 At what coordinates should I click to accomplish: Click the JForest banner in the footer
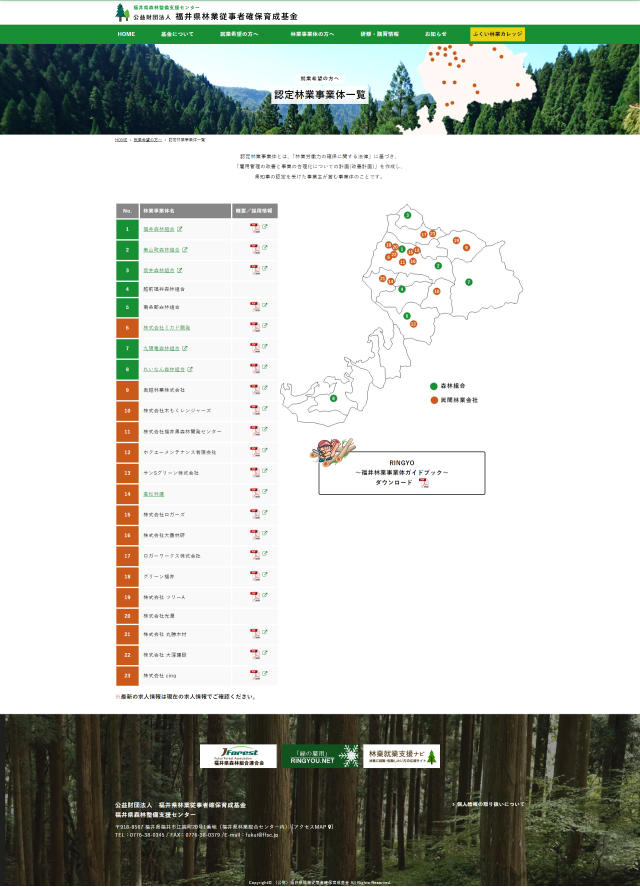238,756
